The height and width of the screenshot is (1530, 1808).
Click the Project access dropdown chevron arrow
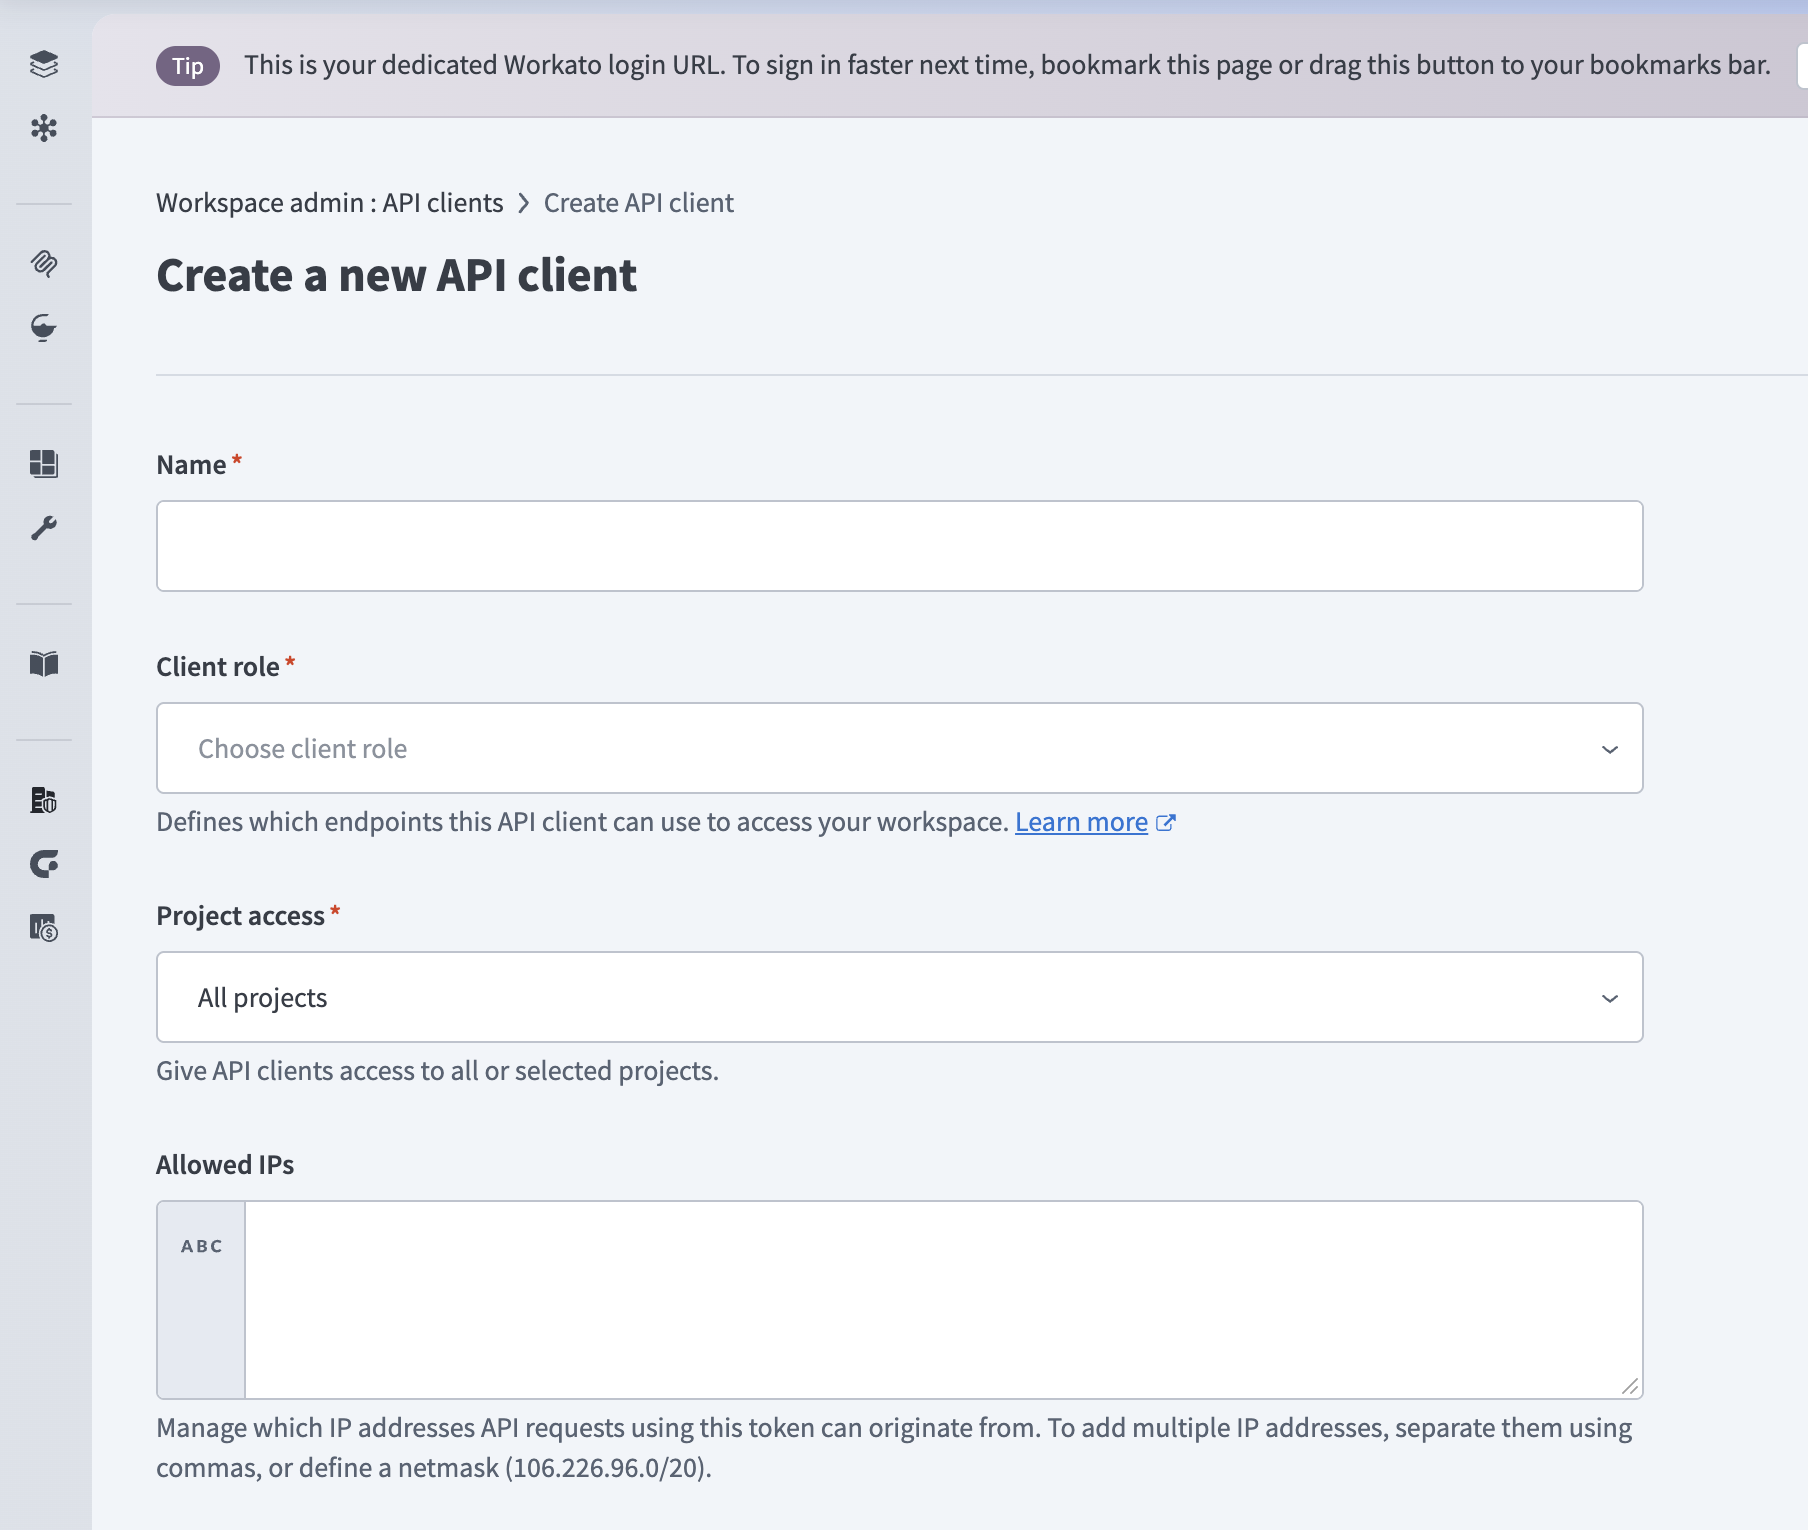pos(1610,998)
